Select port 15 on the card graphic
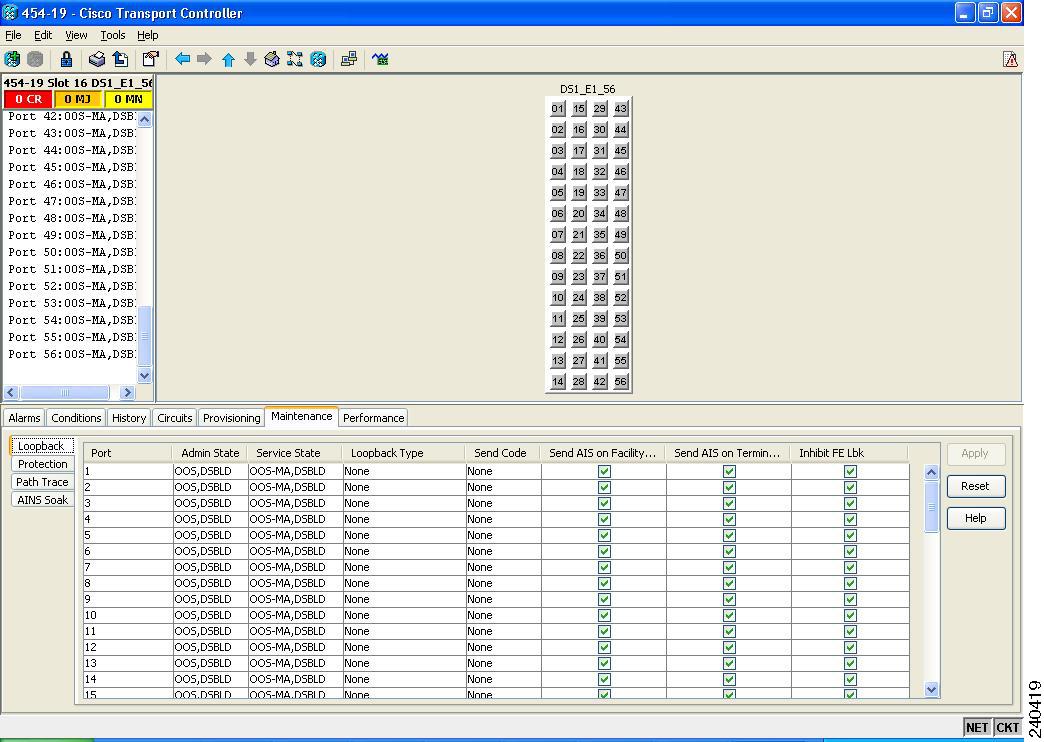The image size is (1044, 742). coord(579,109)
